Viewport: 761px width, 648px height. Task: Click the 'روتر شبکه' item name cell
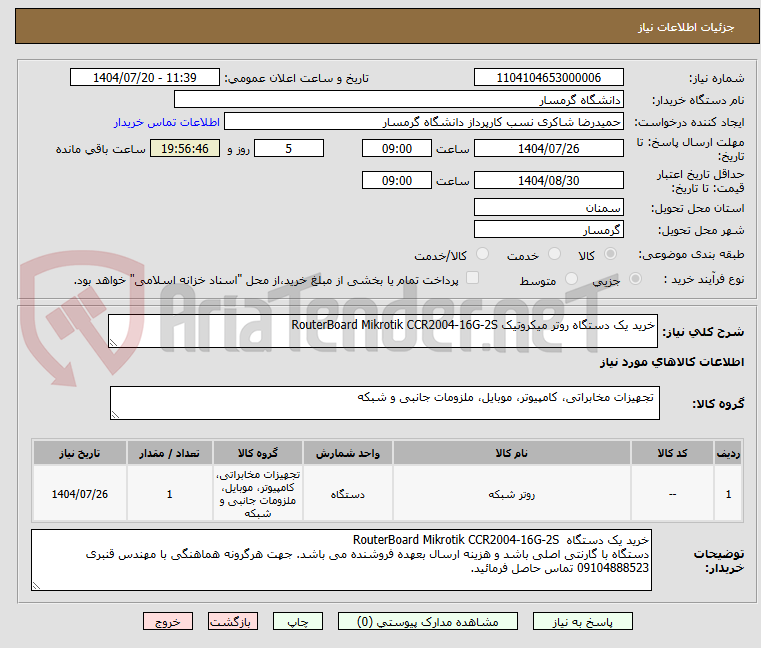tap(512, 494)
